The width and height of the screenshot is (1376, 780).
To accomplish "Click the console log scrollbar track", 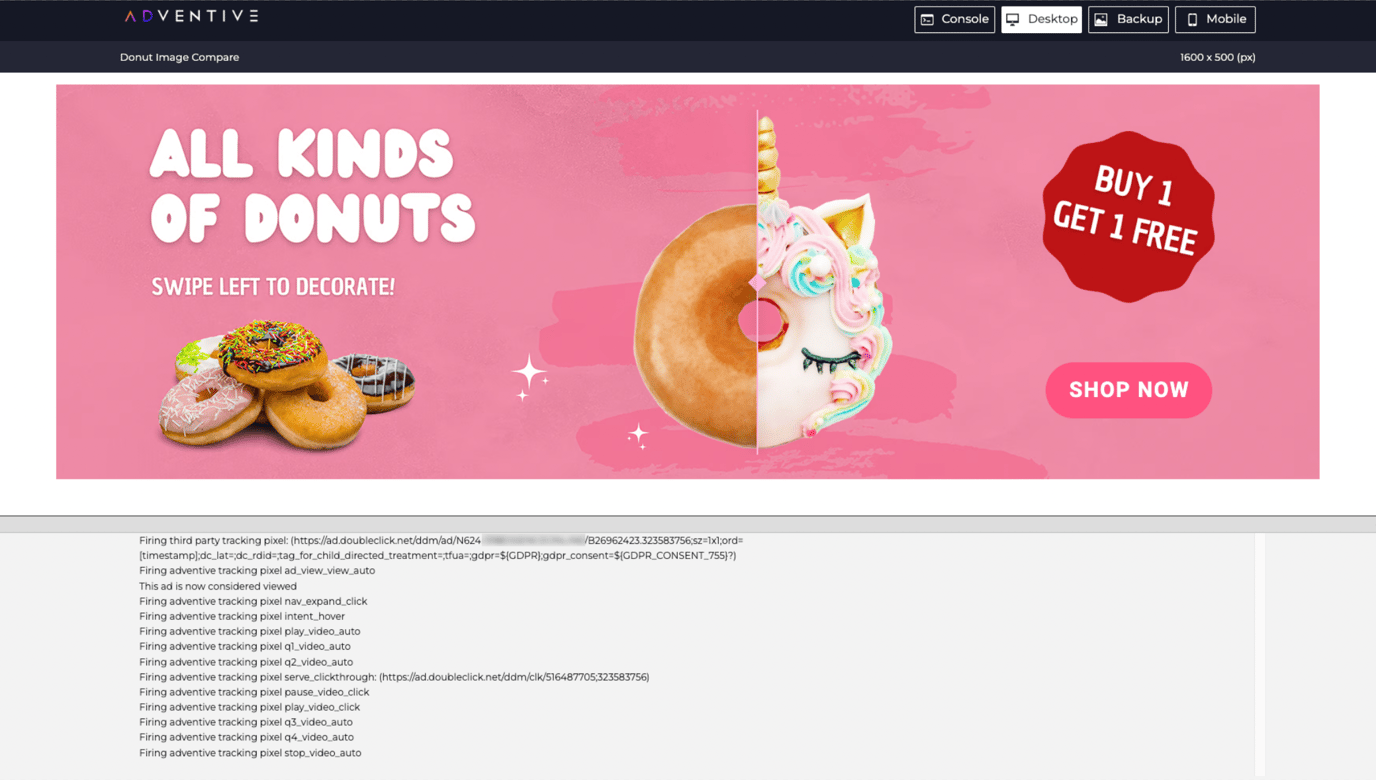I will click(1260, 655).
